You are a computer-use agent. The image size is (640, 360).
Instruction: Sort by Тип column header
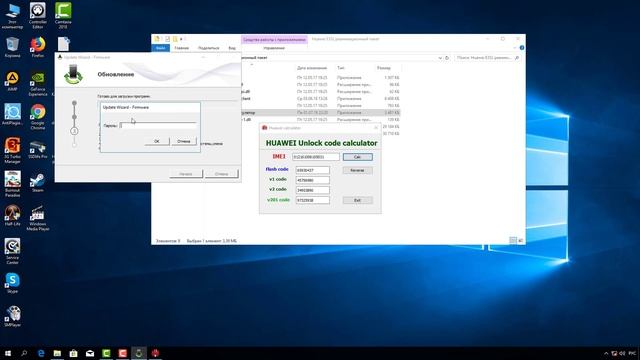(x=341, y=68)
